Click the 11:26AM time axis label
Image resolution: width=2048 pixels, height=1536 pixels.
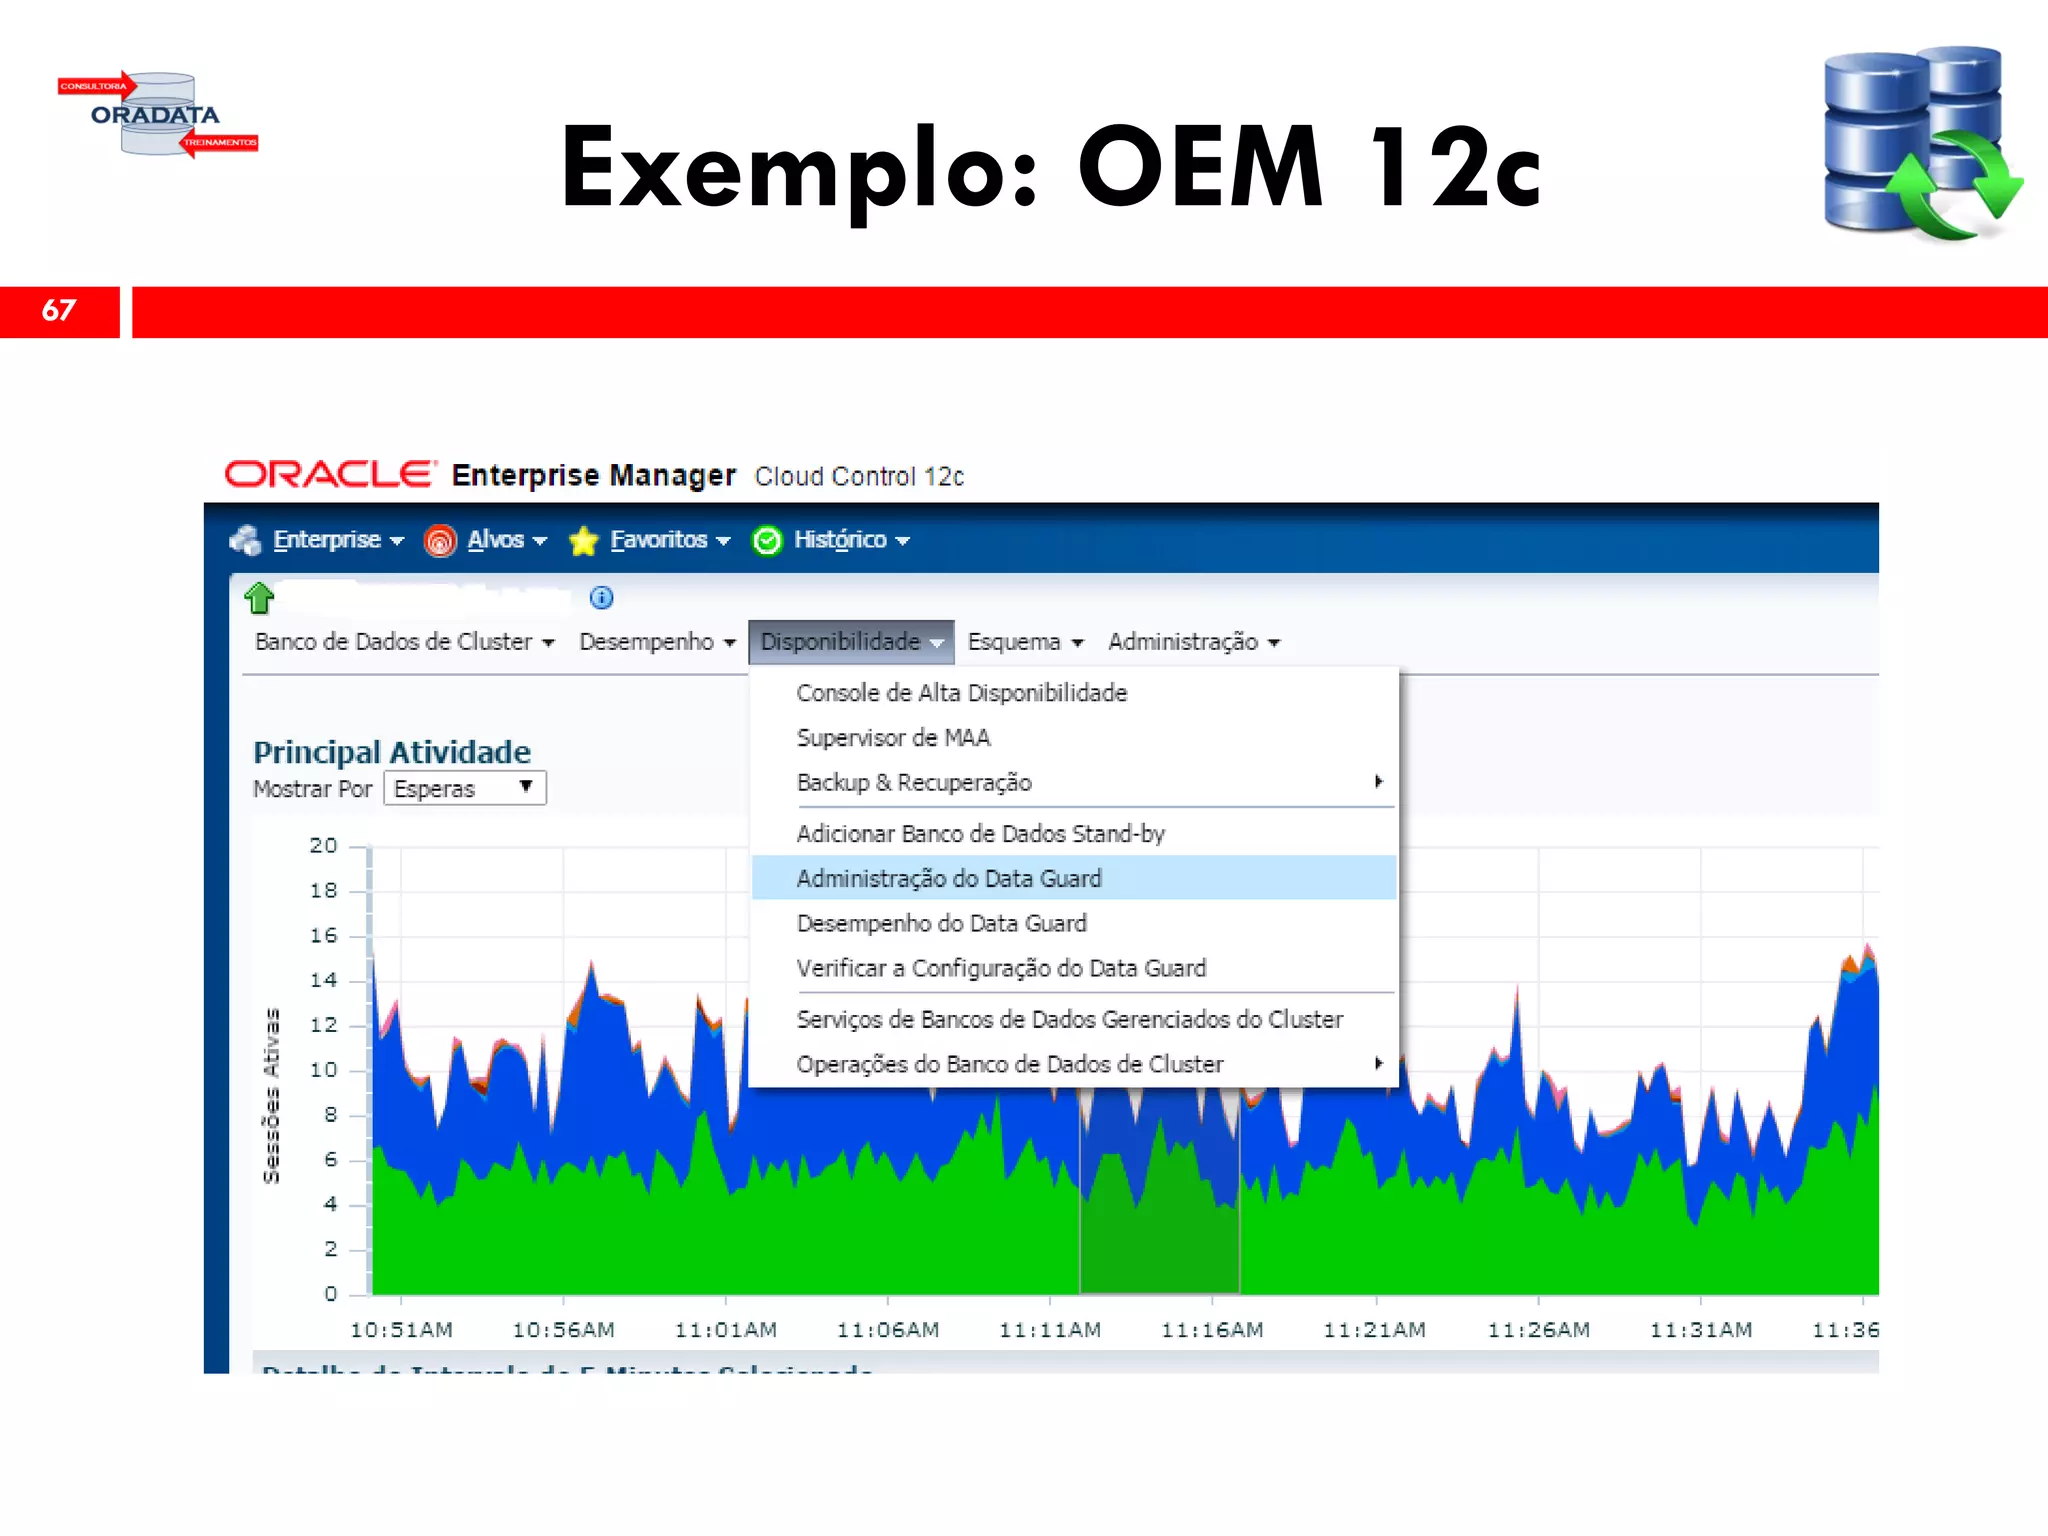tap(1538, 1330)
